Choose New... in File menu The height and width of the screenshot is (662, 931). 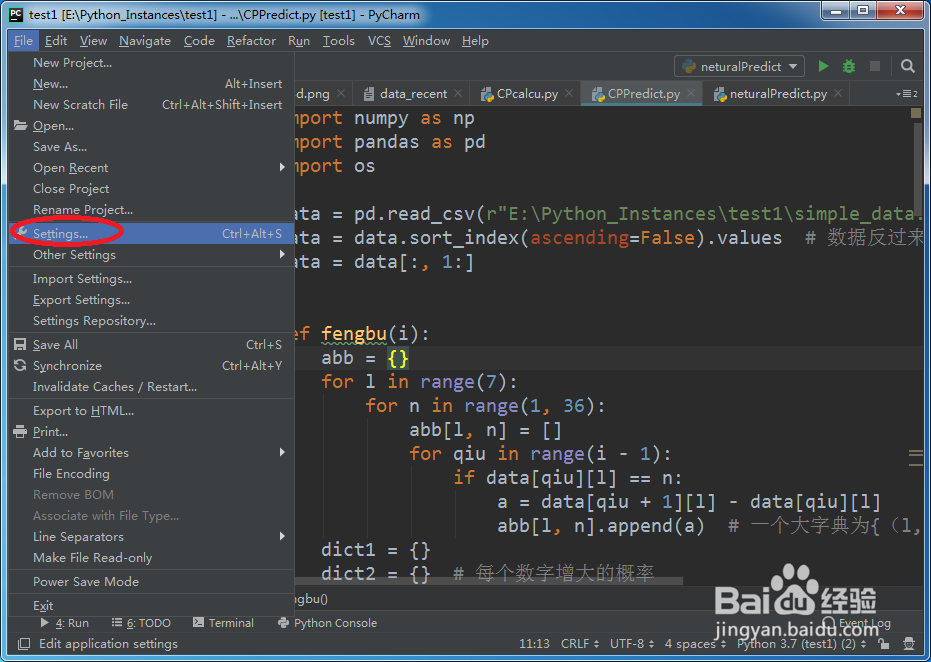[151, 84]
